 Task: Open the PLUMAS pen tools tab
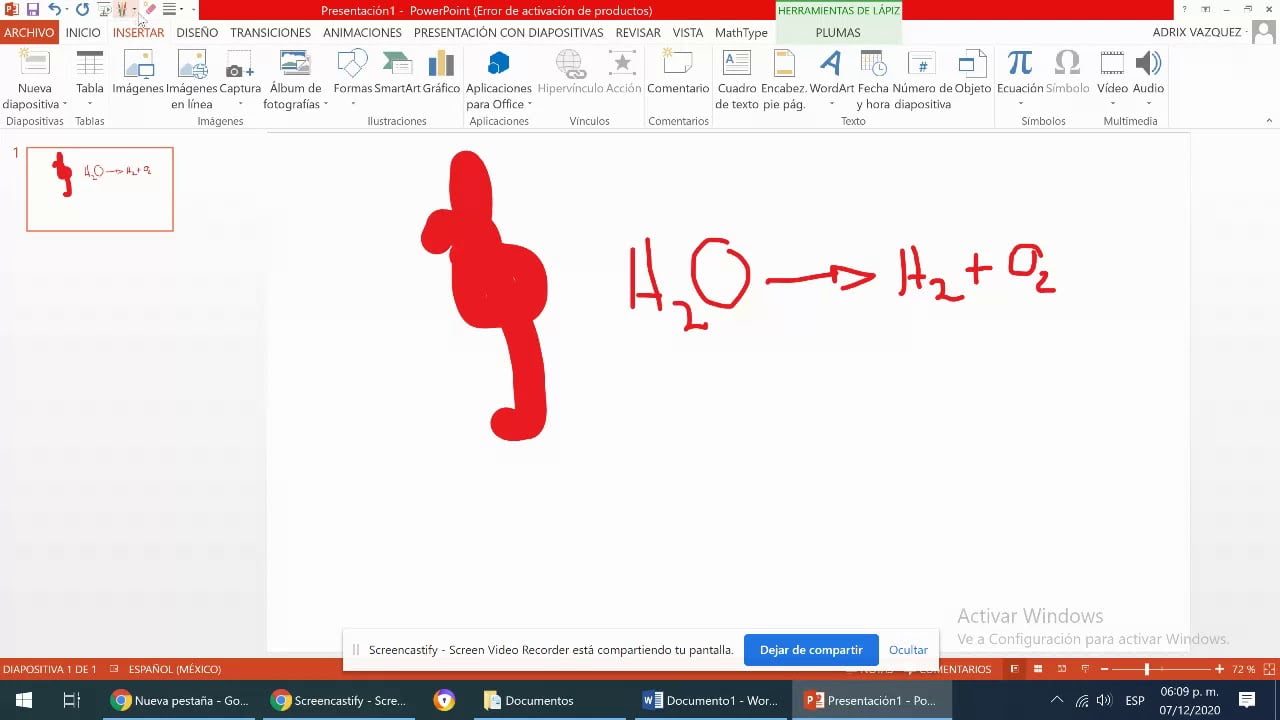coord(838,32)
